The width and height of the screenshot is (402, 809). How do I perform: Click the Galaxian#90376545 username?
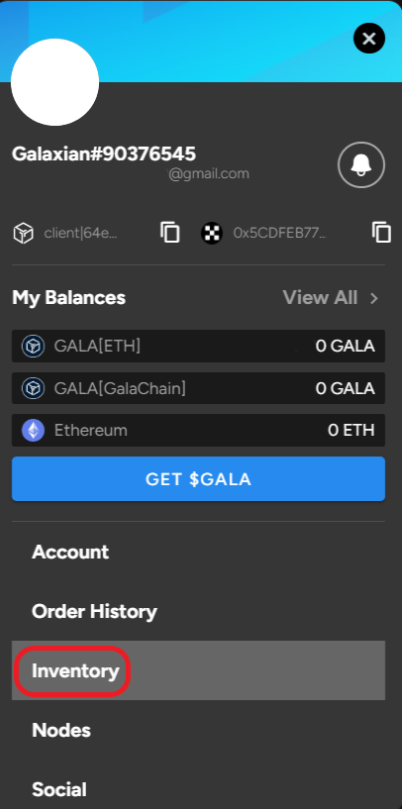click(104, 154)
